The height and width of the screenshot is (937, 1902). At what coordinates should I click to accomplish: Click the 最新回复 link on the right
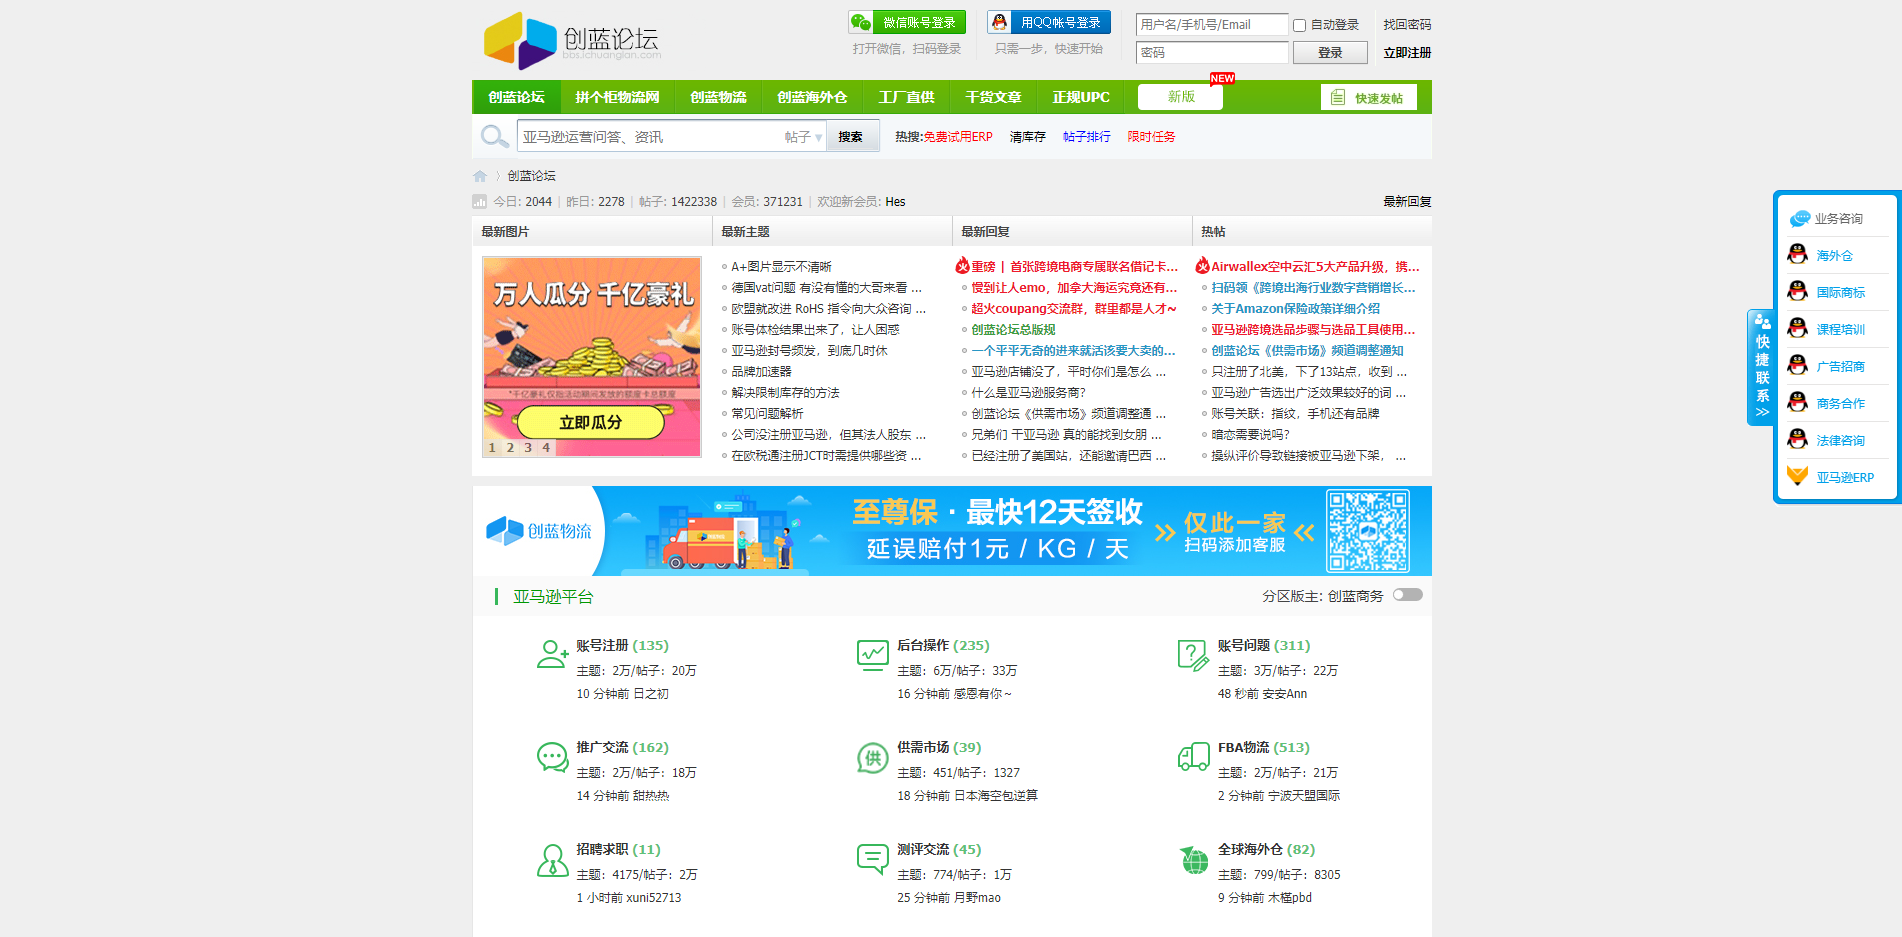1407,202
